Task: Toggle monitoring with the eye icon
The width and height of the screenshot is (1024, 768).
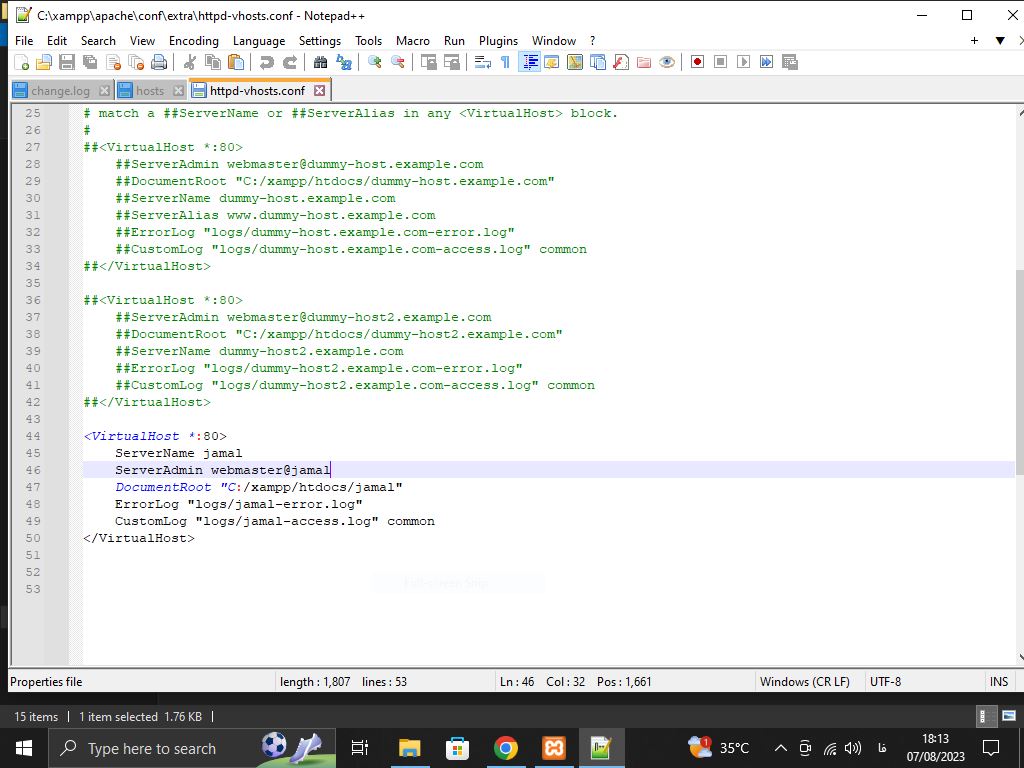Action: 667,62
